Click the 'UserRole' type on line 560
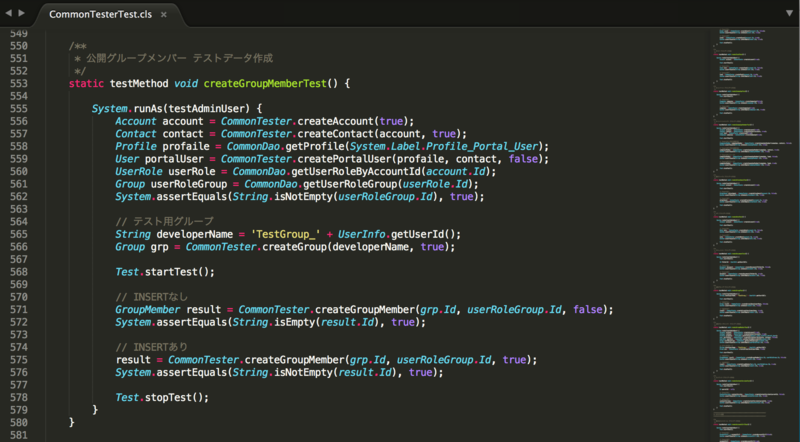Image resolution: width=800 pixels, height=442 pixels. (139, 171)
